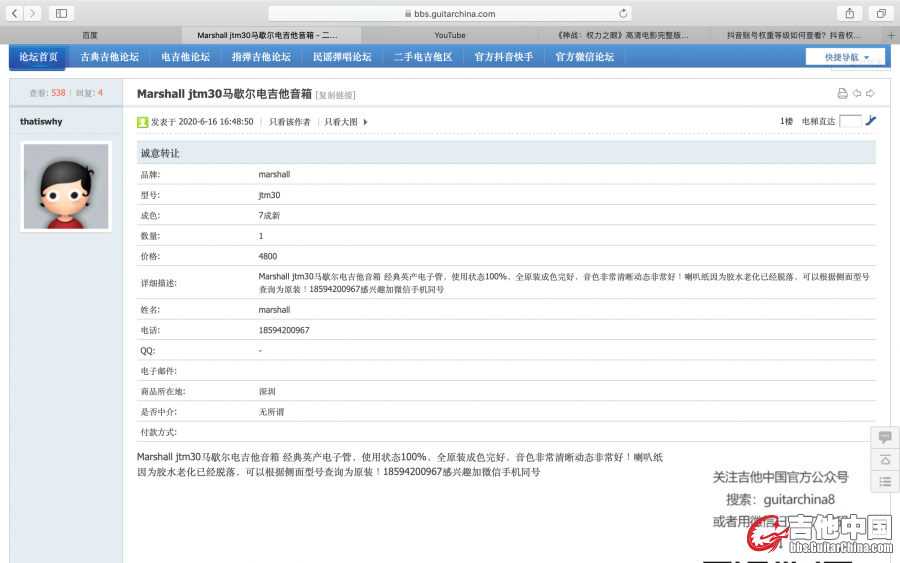Screen dimensions: 900x563
Task: Click the 电梯直达 floor number input
Action: [x=850, y=121]
